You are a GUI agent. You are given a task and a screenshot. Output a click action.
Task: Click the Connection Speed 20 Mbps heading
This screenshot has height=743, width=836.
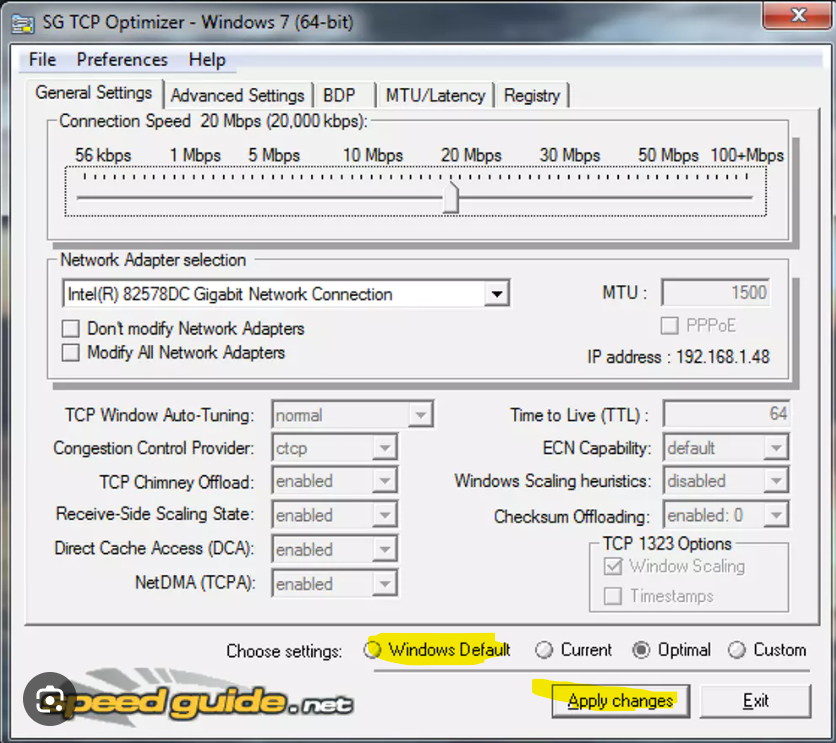(213, 121)
